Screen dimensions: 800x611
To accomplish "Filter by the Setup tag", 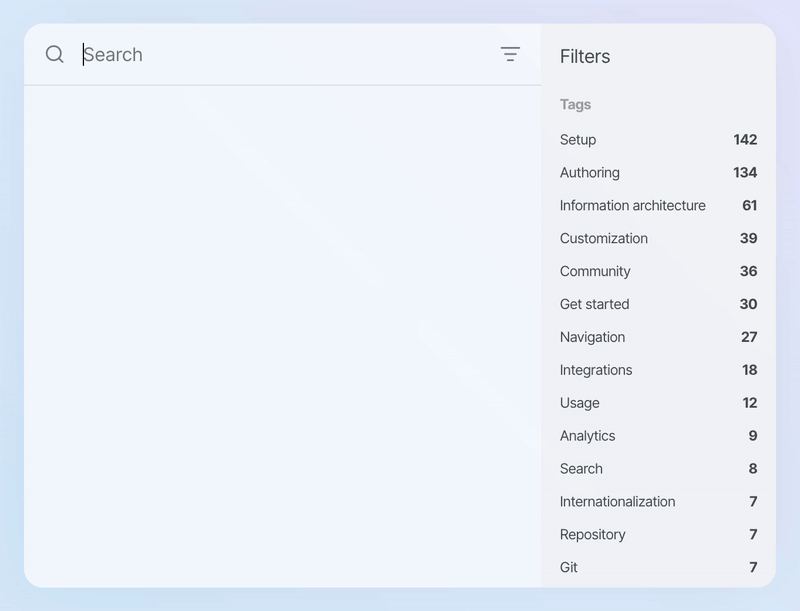I will 578,140.
